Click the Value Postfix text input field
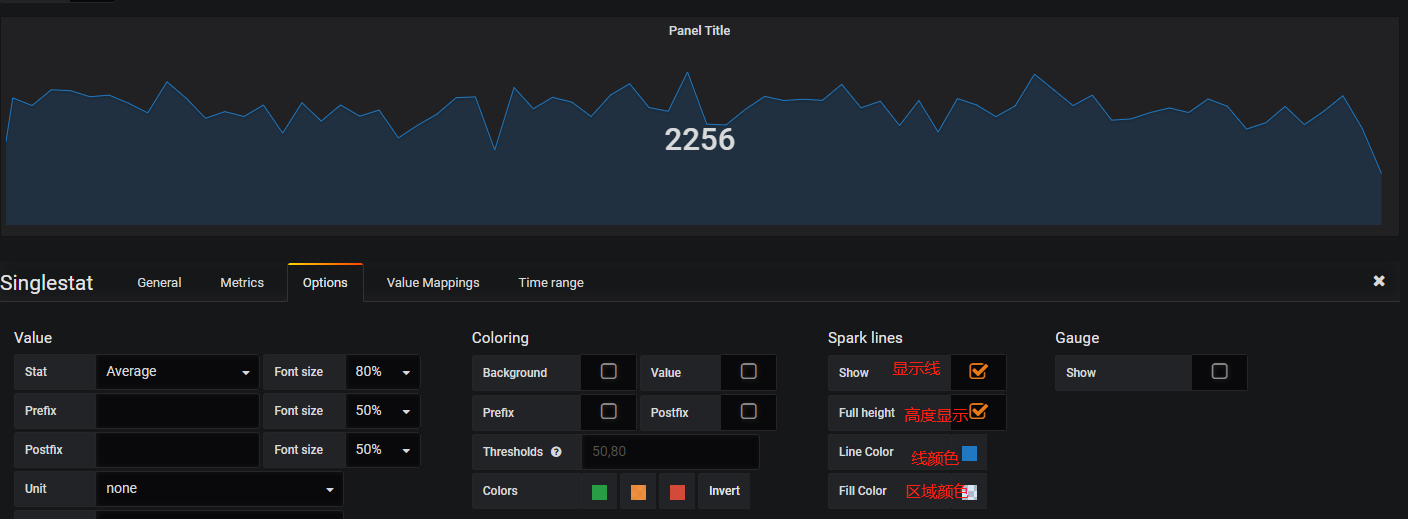Screen dimensions: 1408x519 click(x=178, y=450)
